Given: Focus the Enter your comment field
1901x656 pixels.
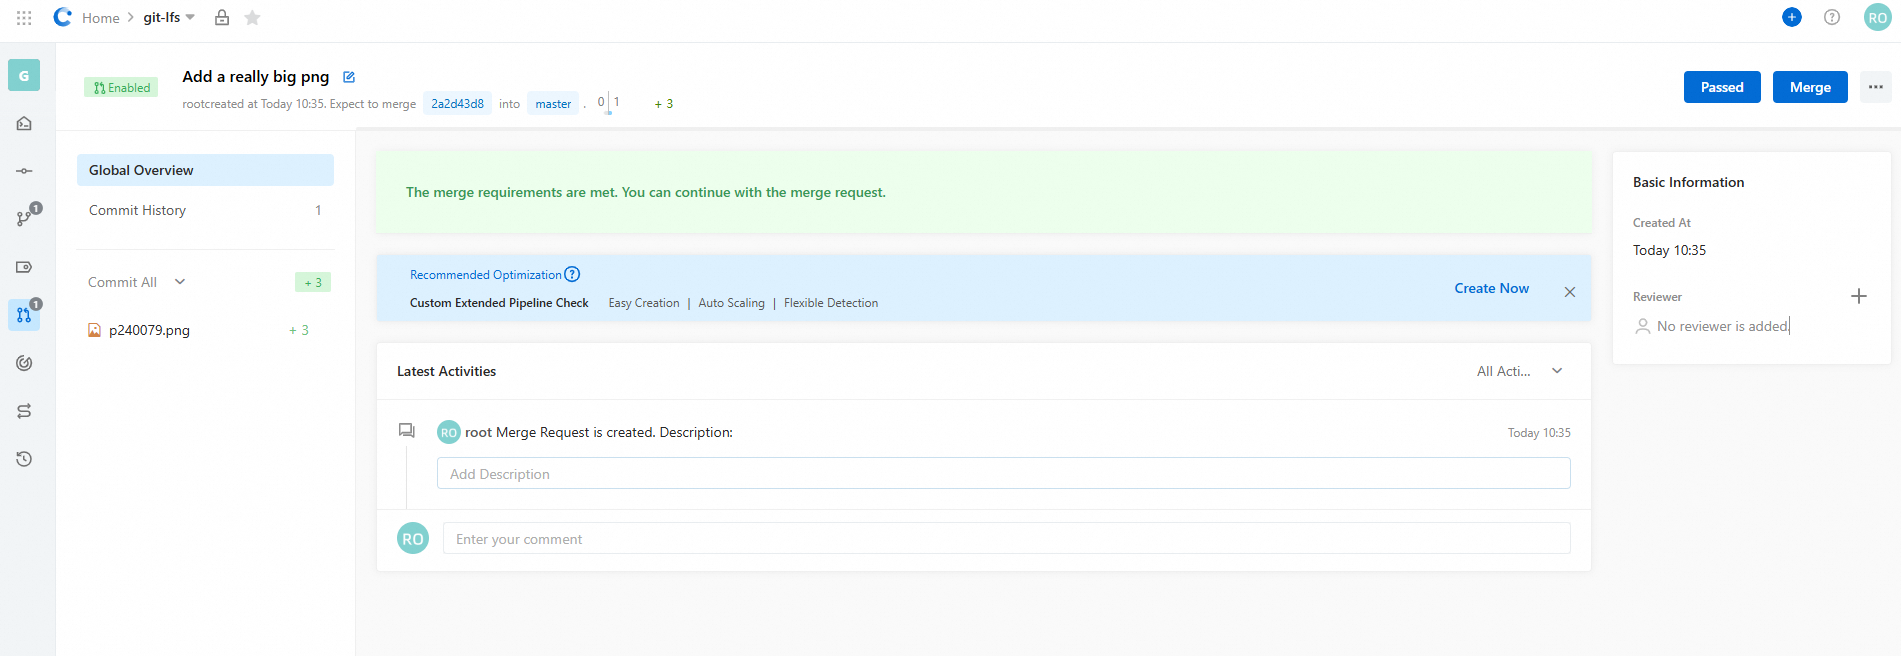Looking at the screenshot, I should pos(1006,538).
